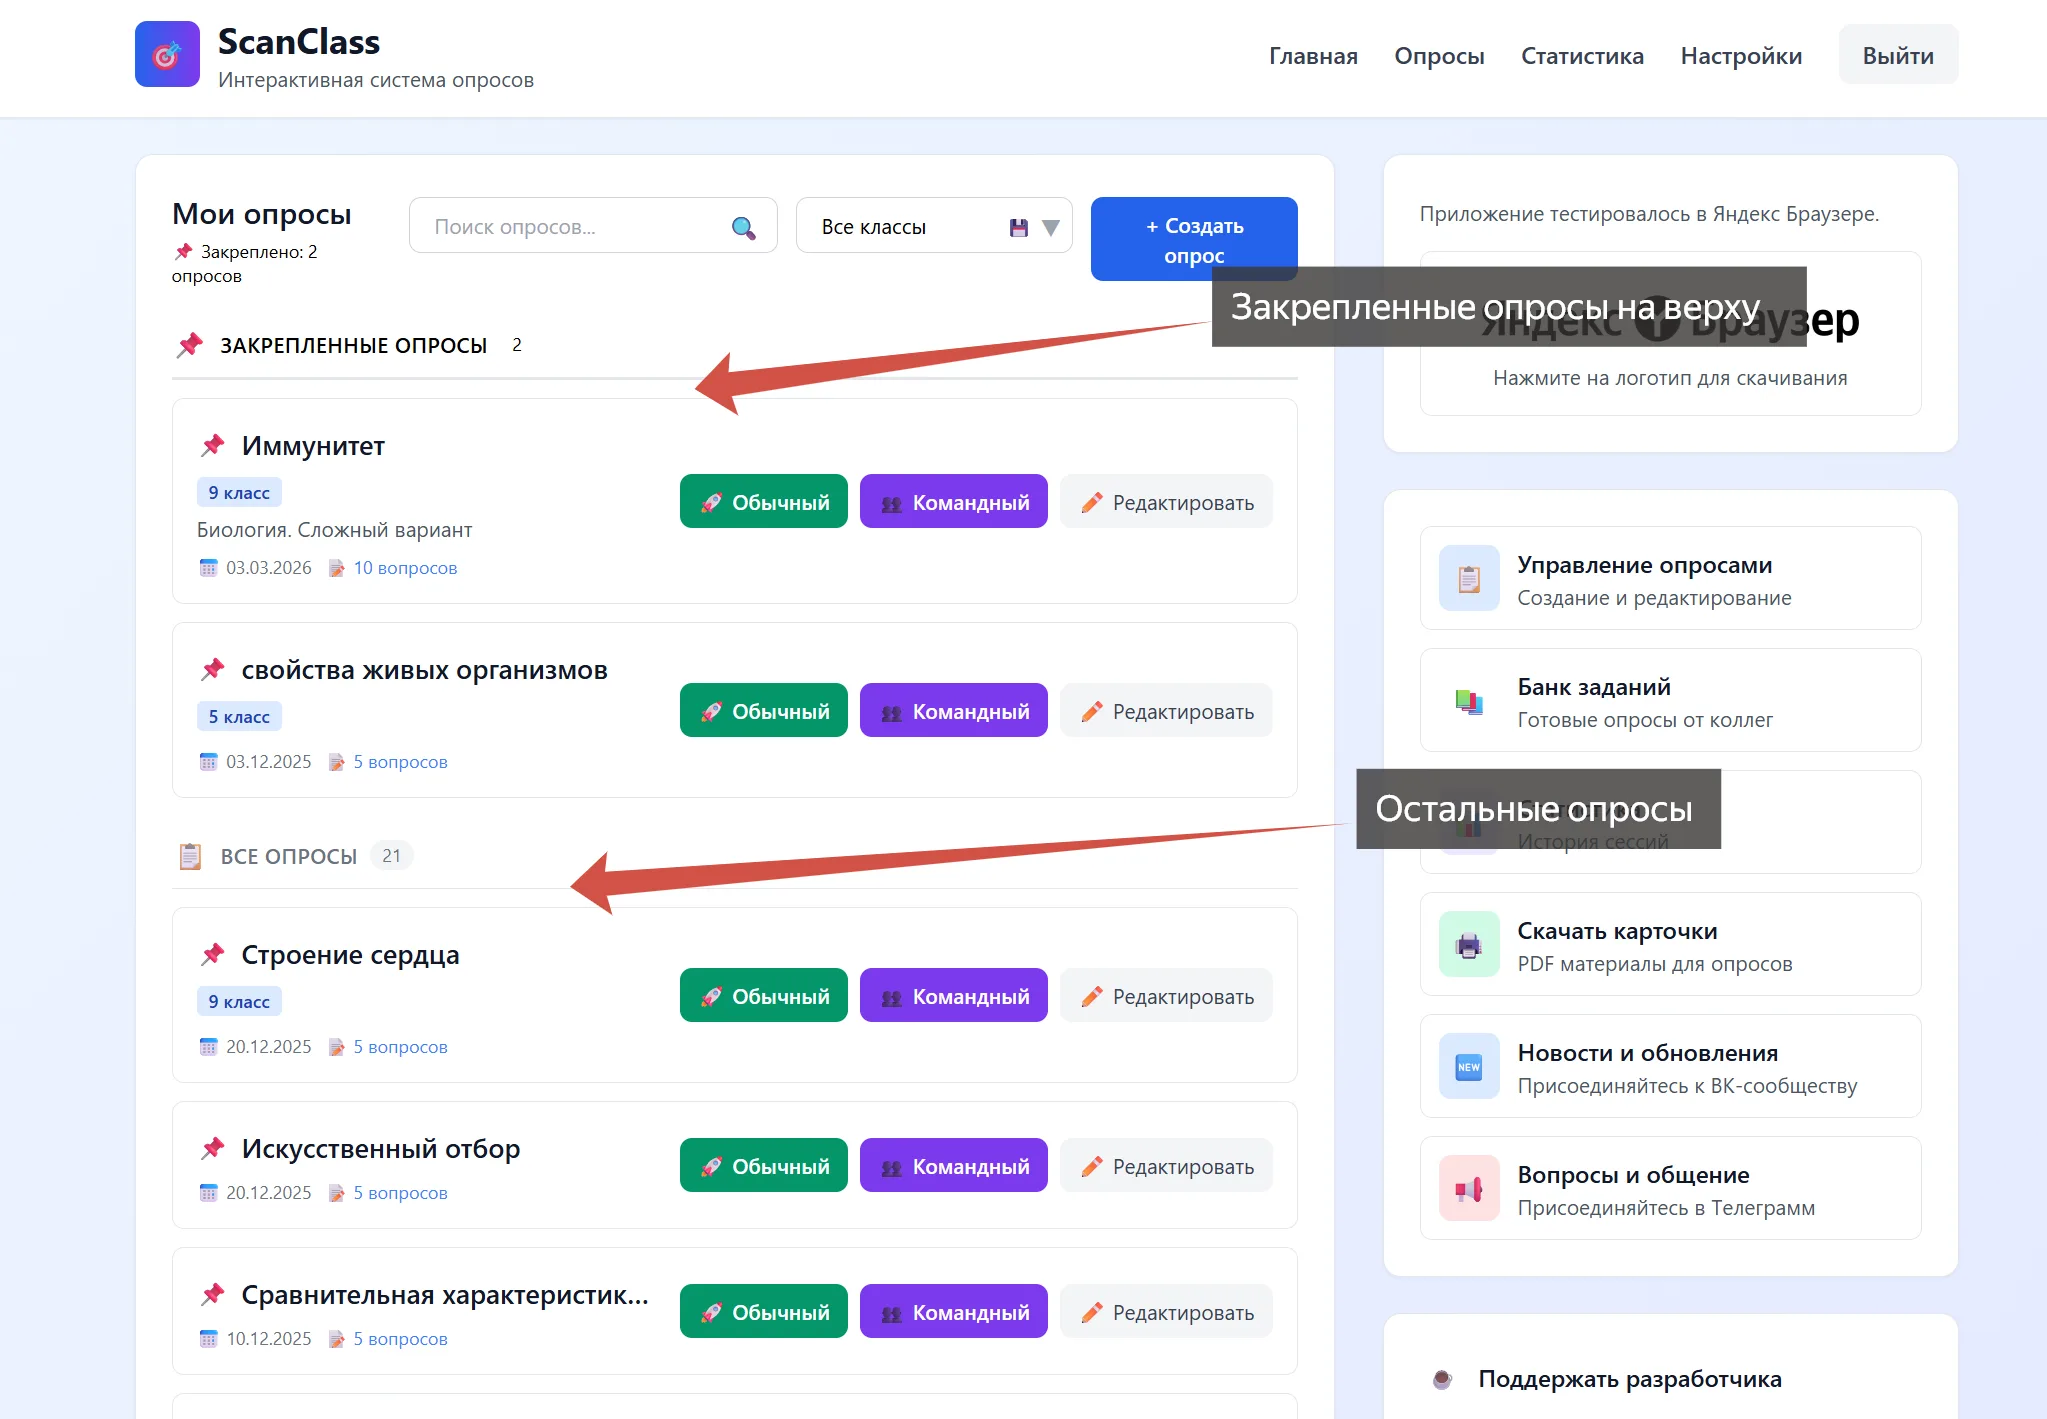Start Командный mode for Иммунитет
This screenshot has width=2047, height=1419.
953,502
